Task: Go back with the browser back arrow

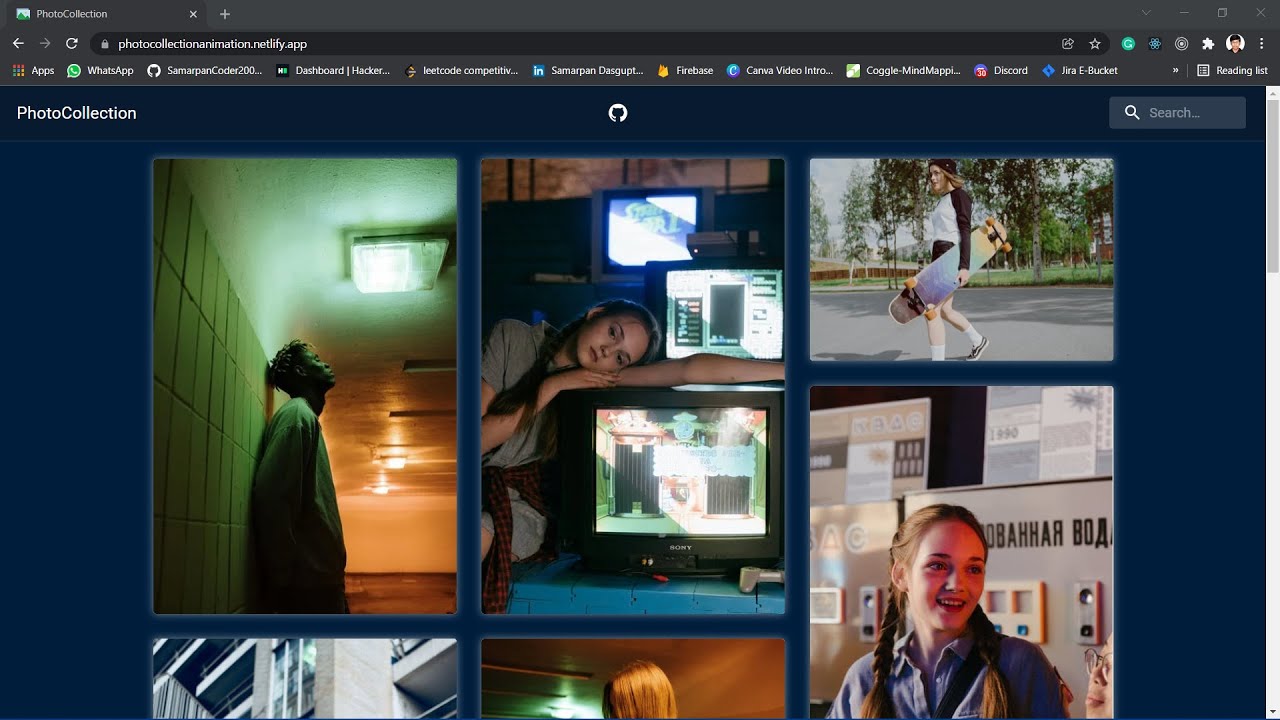Action: (18, 44)
